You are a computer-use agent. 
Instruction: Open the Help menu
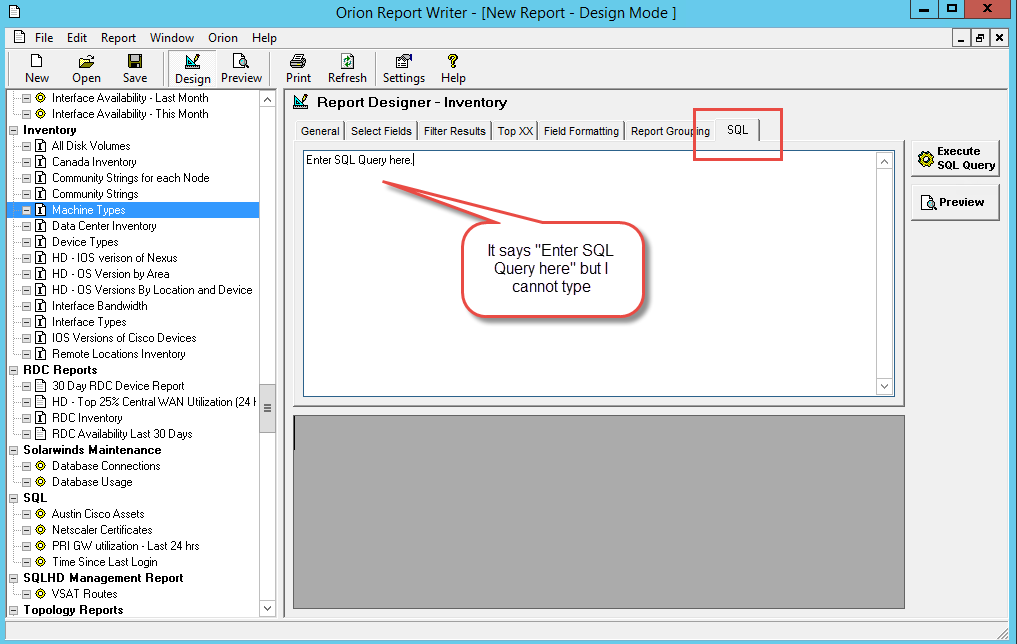pyautogui.click(x=264, y=38)
